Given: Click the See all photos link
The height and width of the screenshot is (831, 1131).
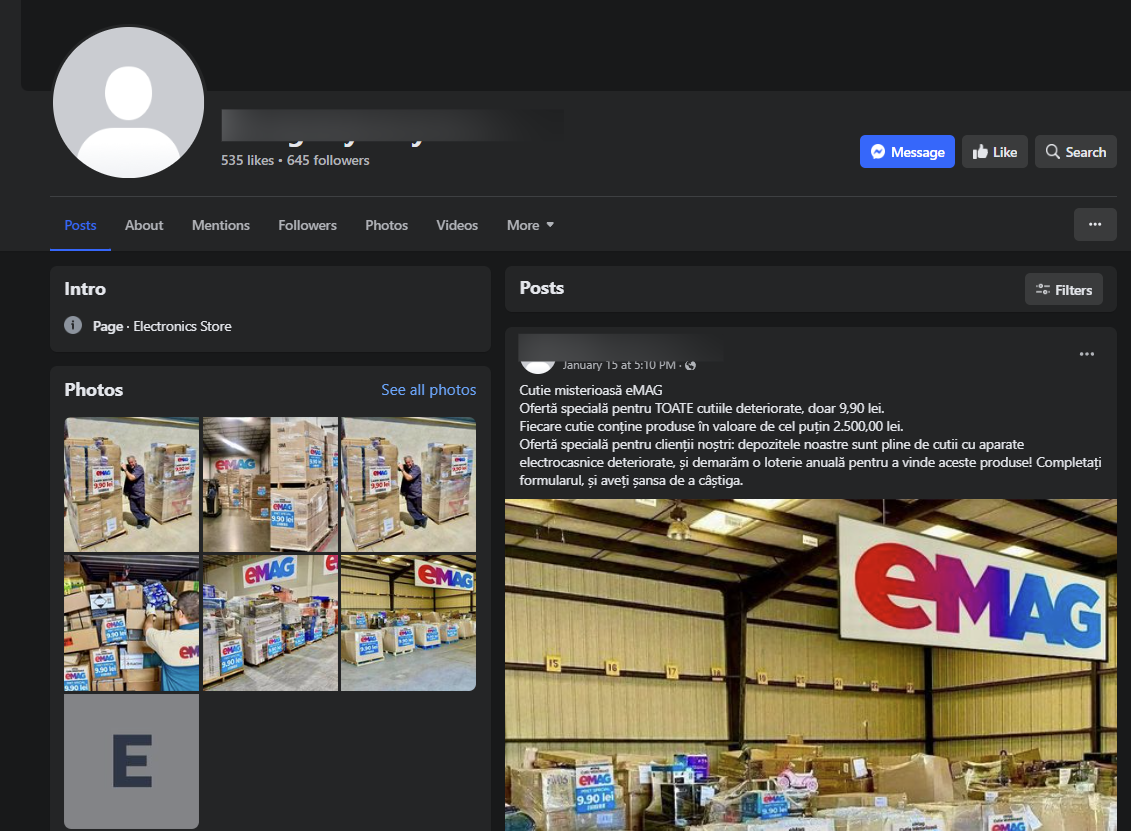Looking at the screenshot, I should pos(428,390).
